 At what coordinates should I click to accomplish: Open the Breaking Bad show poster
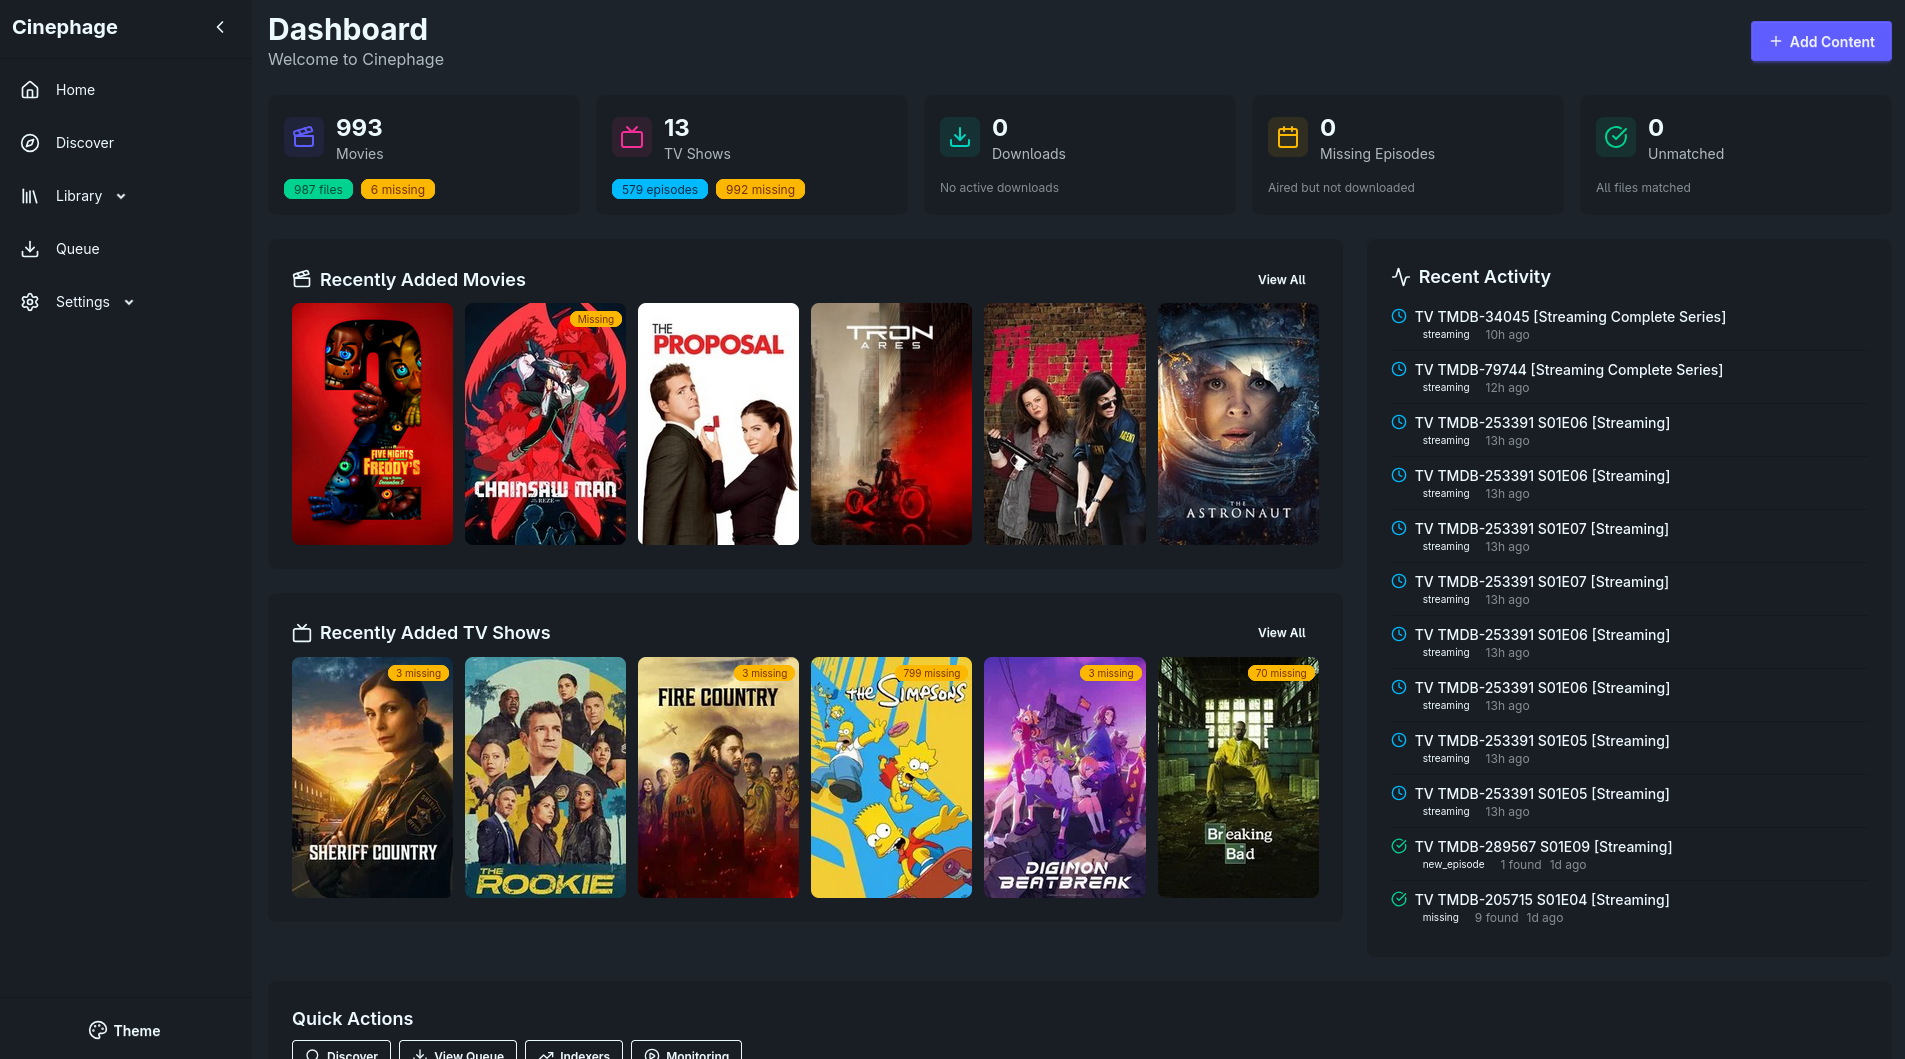[1238, 777]
